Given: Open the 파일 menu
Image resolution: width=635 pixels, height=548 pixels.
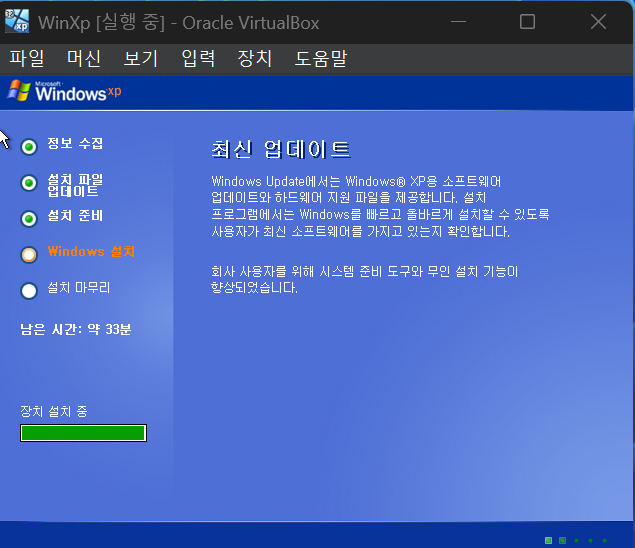Looking at the screenshot, I should [27, 59].
